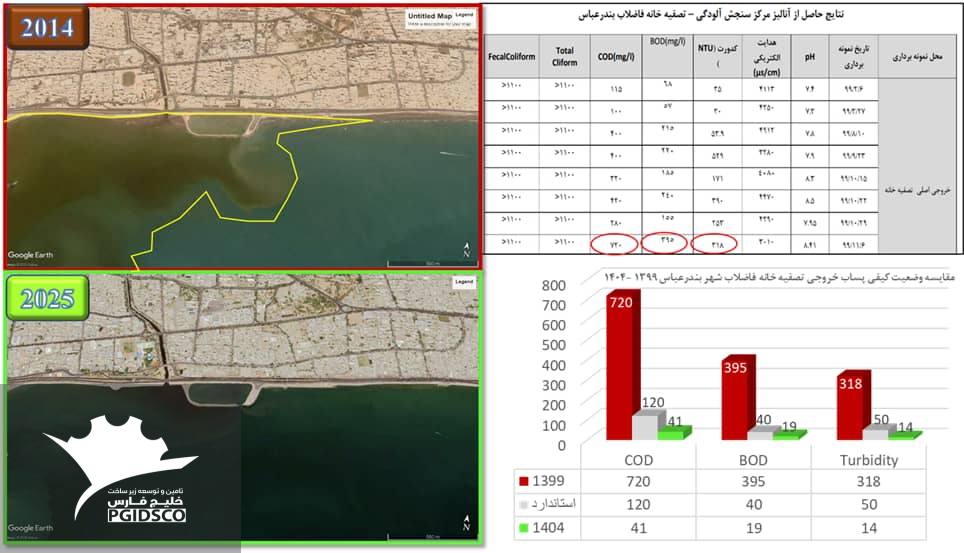Click the red COD bar labeled 720
This screenshot has height=553, width=964.
click(621, 367)
